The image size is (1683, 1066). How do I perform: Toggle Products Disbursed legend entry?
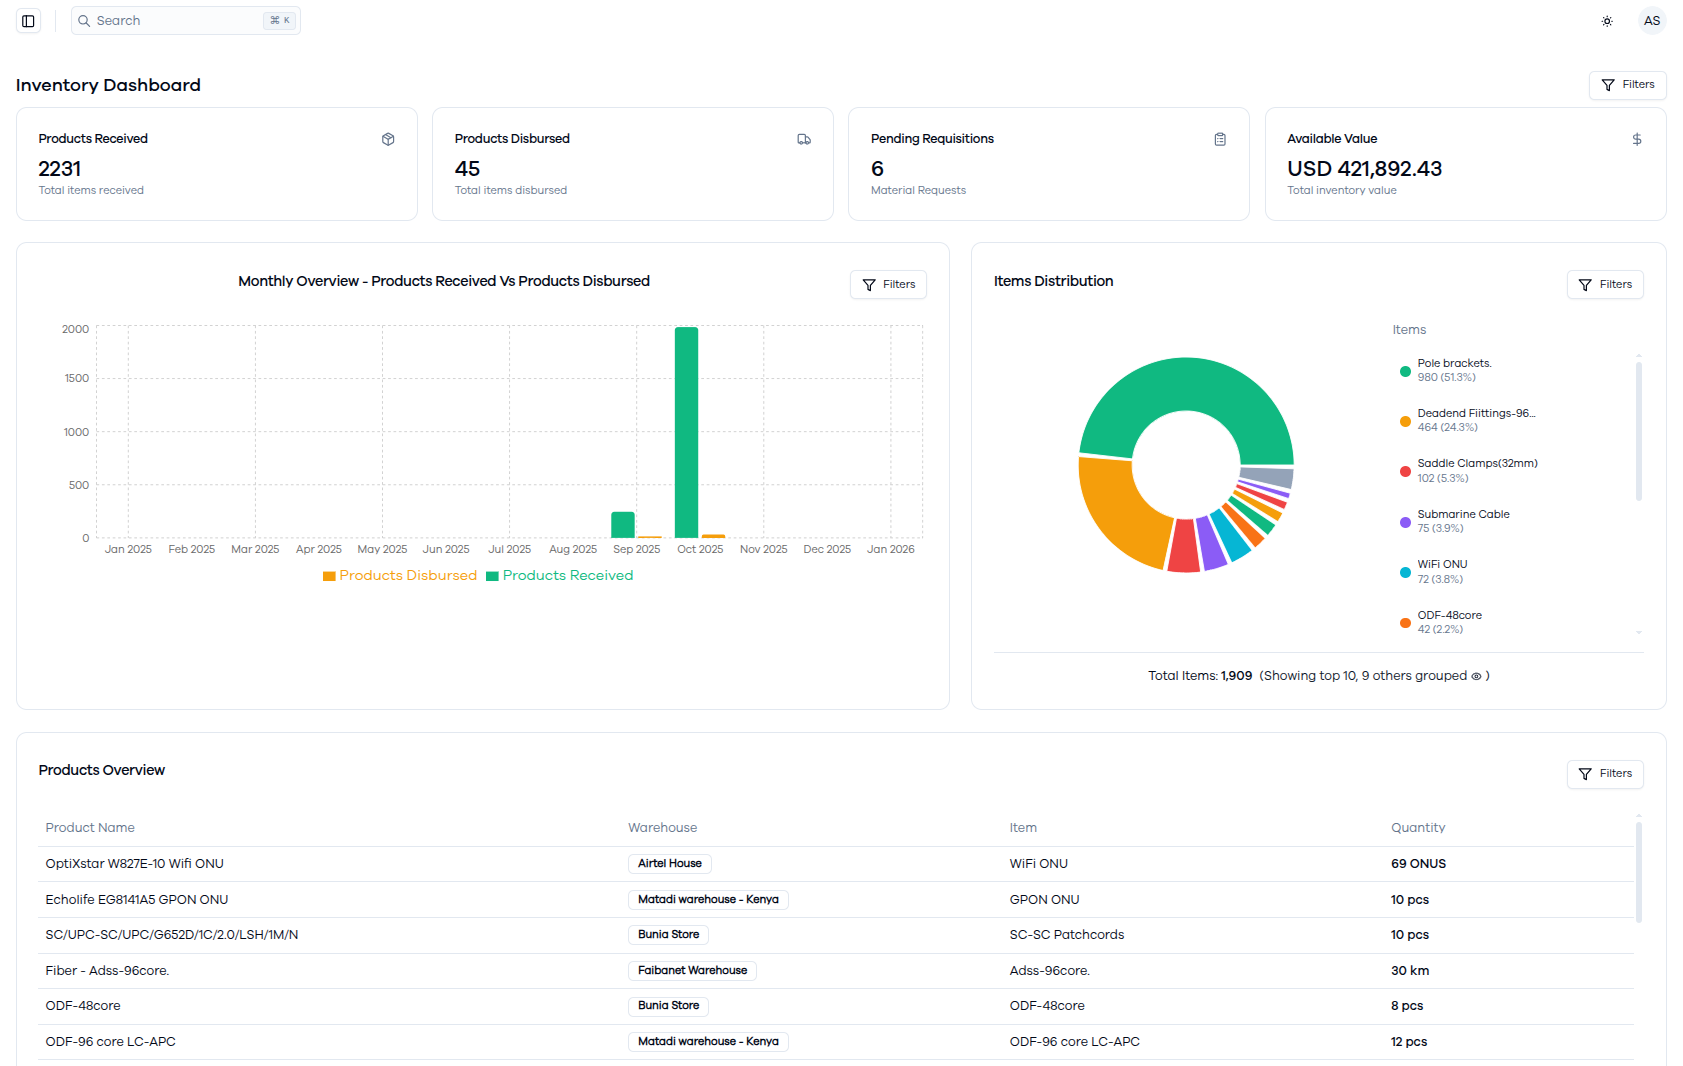[x=400, y=576]
